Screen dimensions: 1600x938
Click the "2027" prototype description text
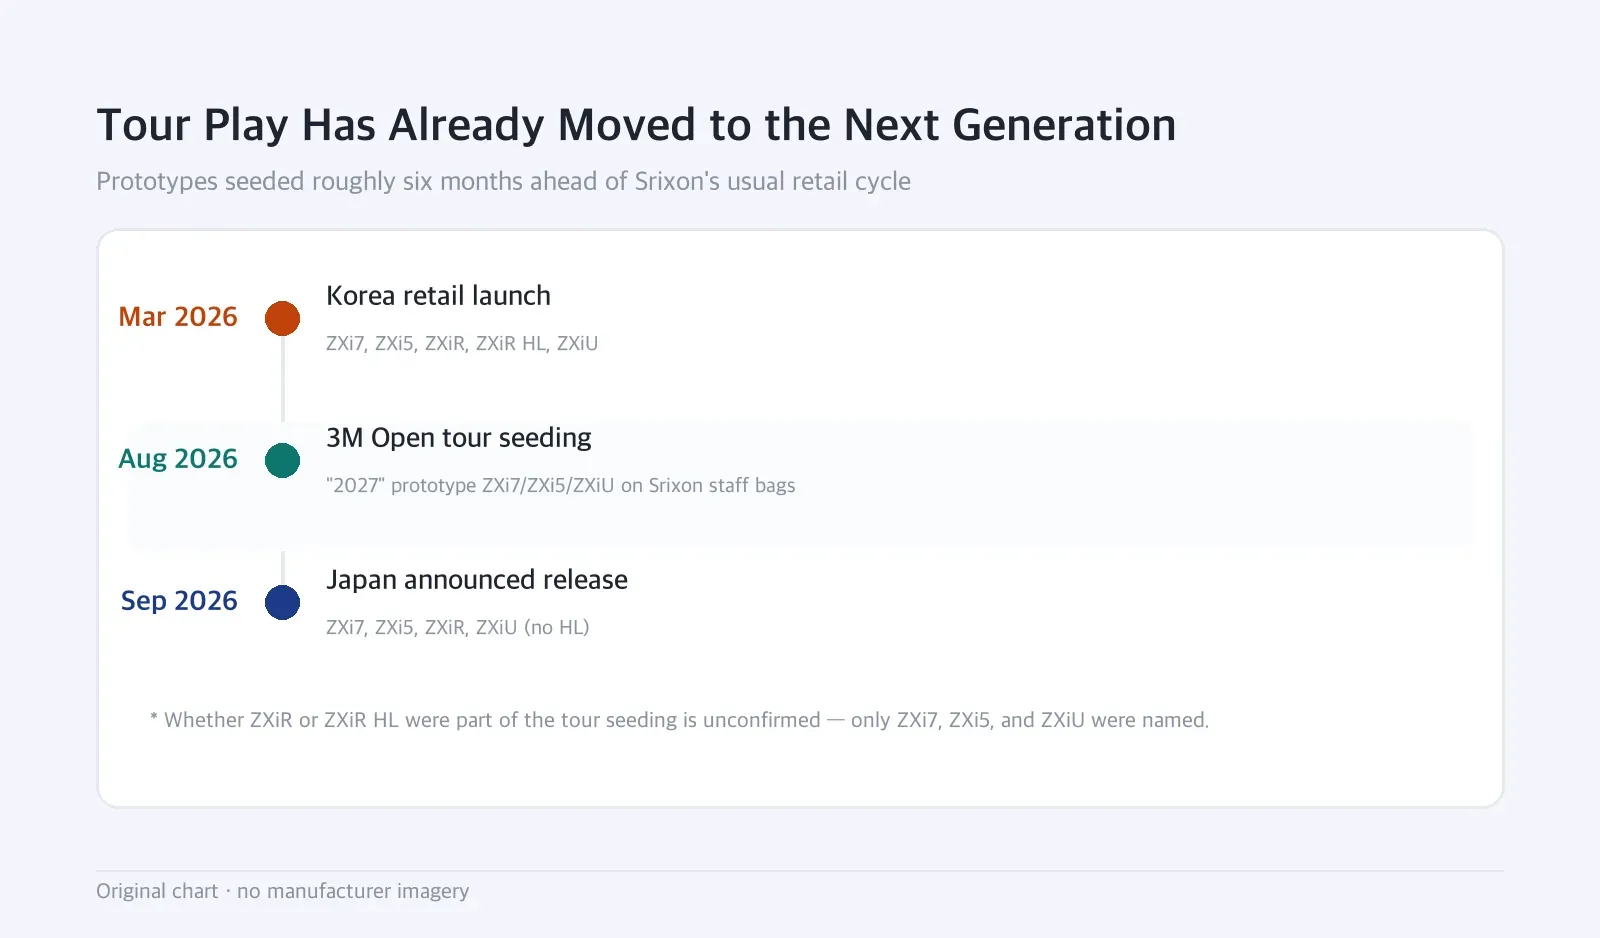pyautogui.click(x=561, y=485)
